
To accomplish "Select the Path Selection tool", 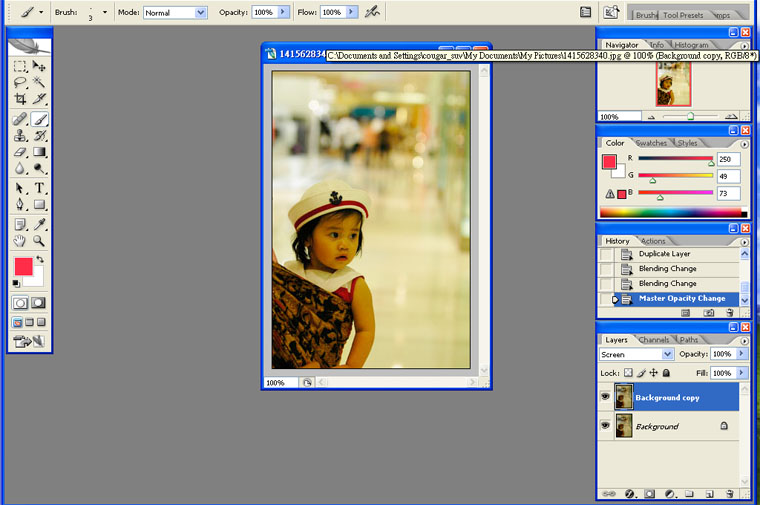I will [20, 188].
